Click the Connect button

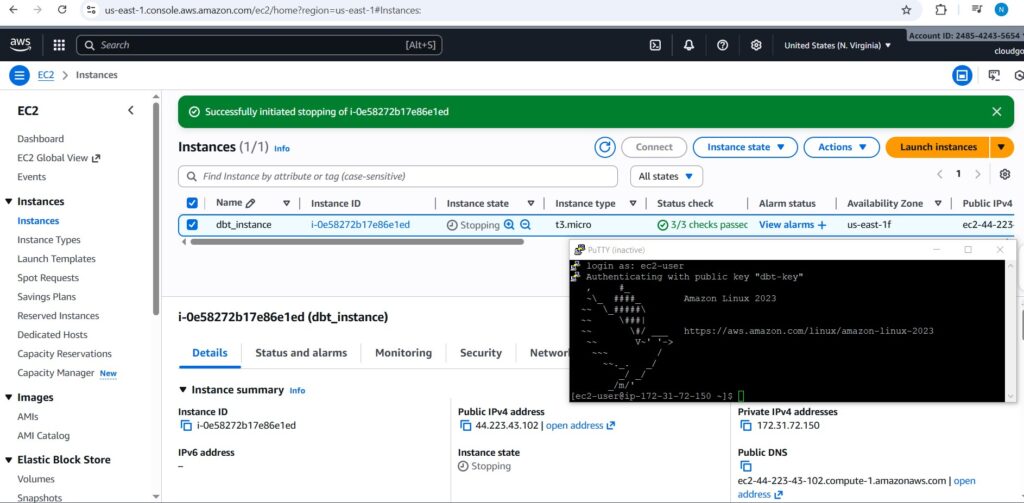coord(654,147)
